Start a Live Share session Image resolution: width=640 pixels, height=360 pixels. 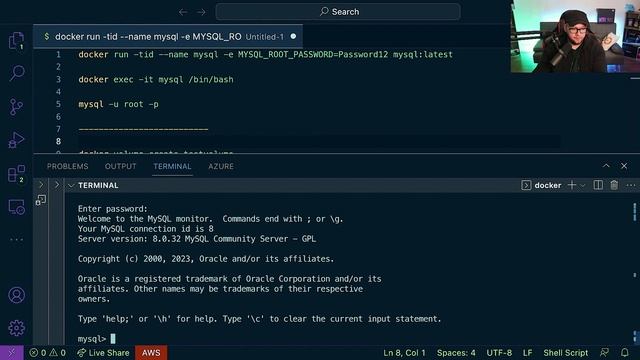pos(104,353)
